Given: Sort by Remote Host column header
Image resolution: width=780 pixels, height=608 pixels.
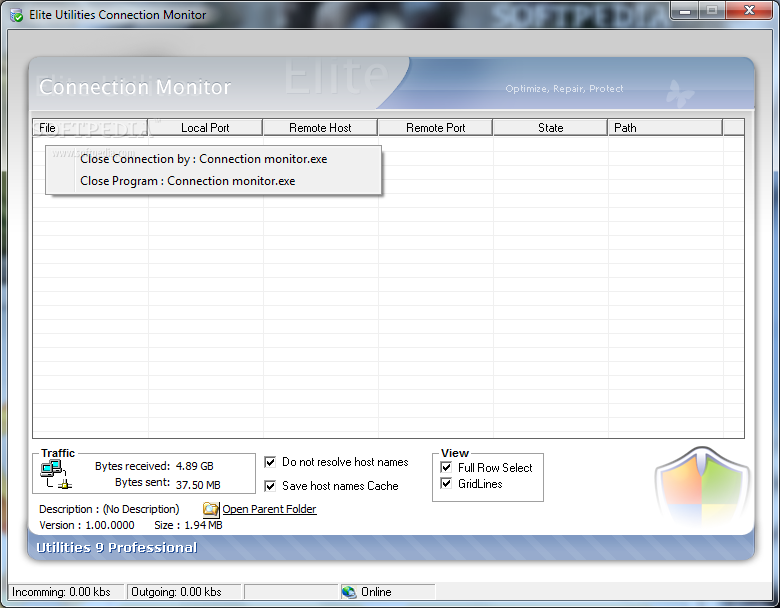Looking at the screenshot, I should pos(320,127).
